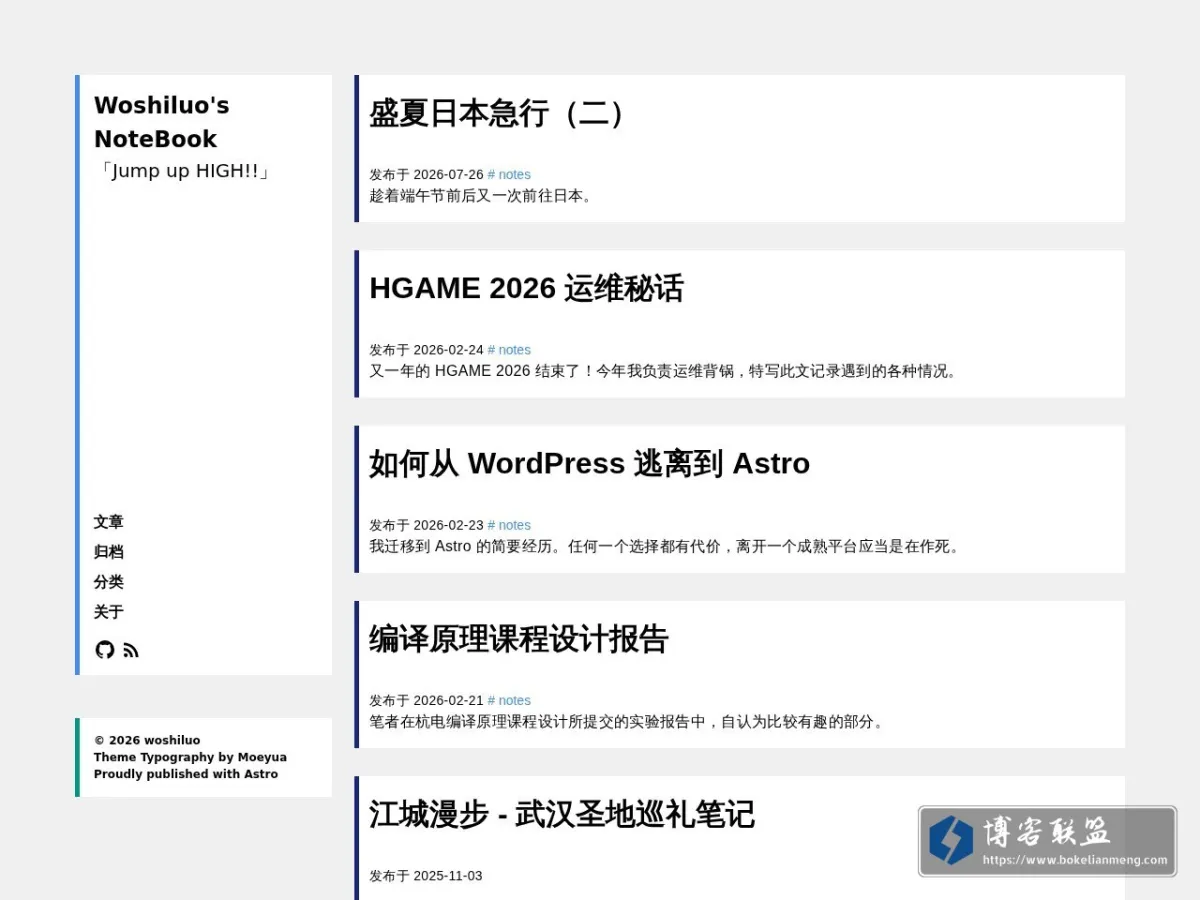Viewport: 1200px width, 900px height.
Task: Click summary 趁着端午节前后又一次前往日本。
Action: (x=482, y=196)
